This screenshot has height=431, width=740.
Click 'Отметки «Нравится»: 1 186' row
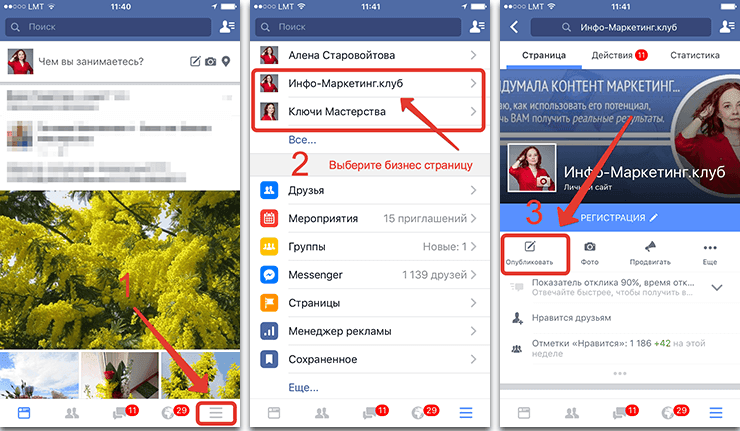(620, 348)
